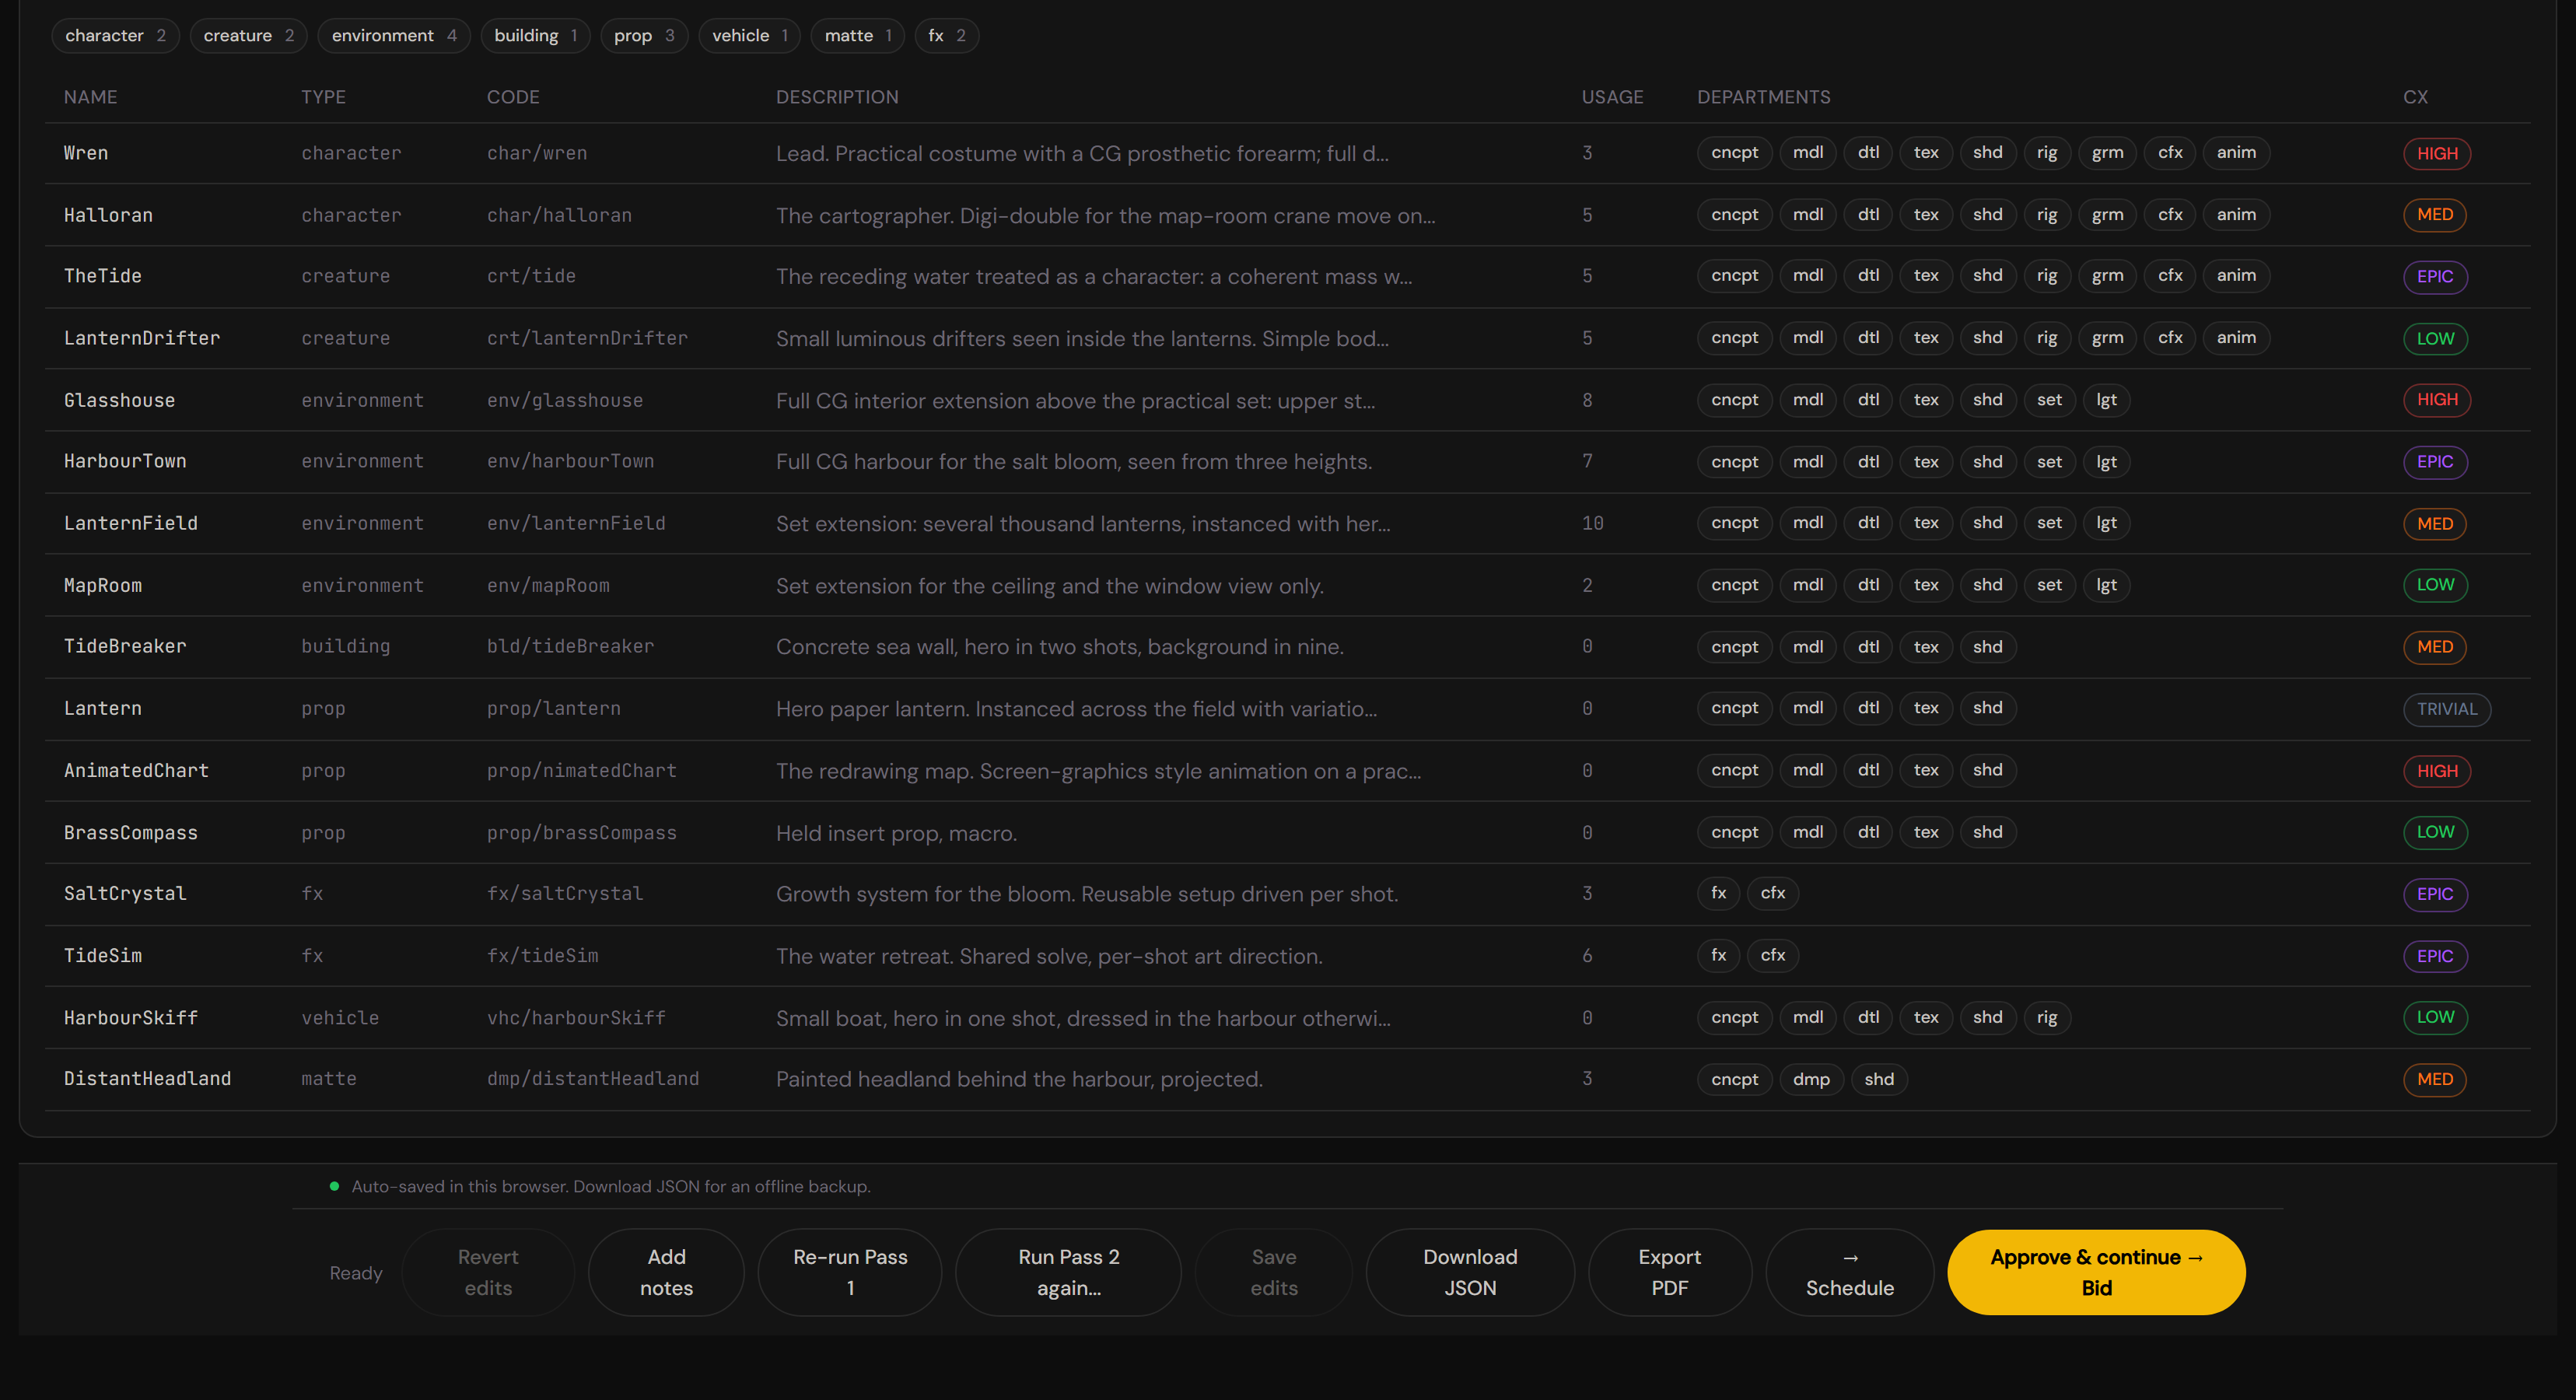Sort table by NAME column header
Screen dimensions: 2576x1400
coord(90,97)
